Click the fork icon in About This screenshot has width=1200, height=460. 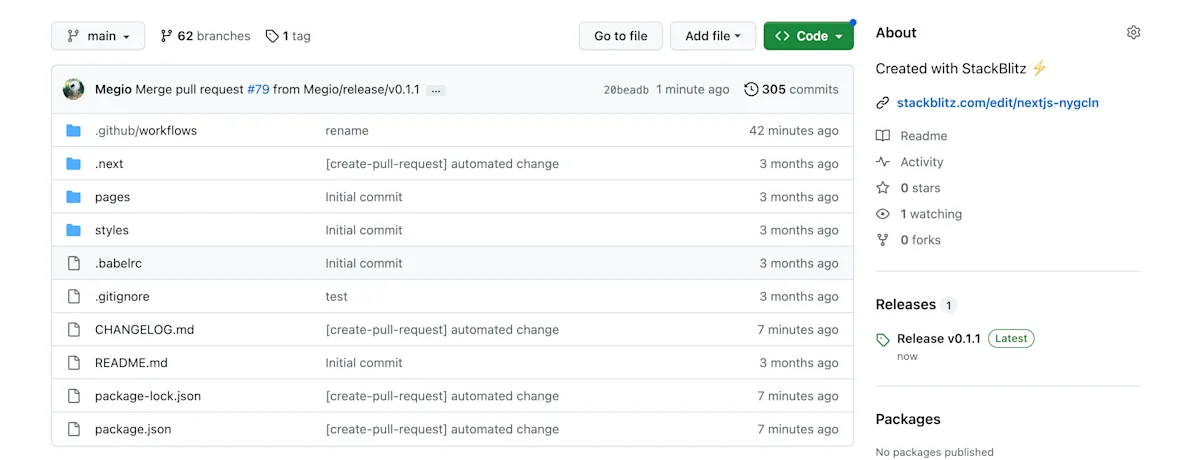(x=882, y=240)
